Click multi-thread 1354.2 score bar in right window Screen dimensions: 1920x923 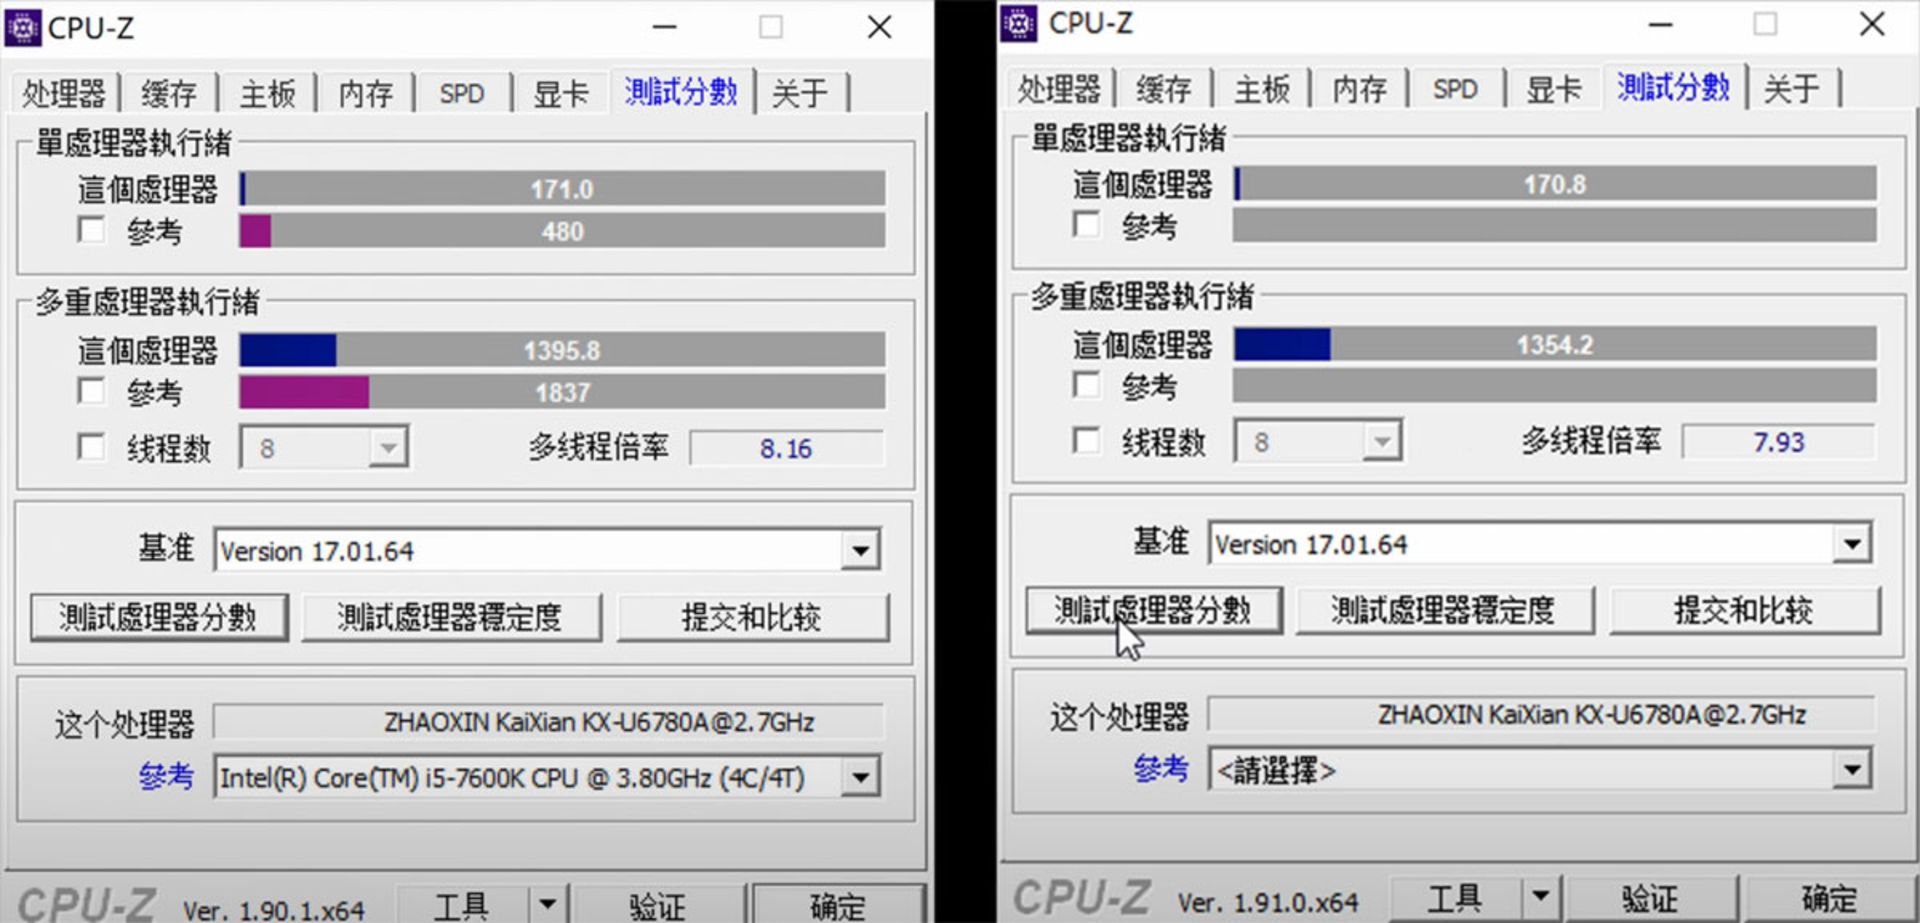pyautogui.click(x=1555, y=344)
